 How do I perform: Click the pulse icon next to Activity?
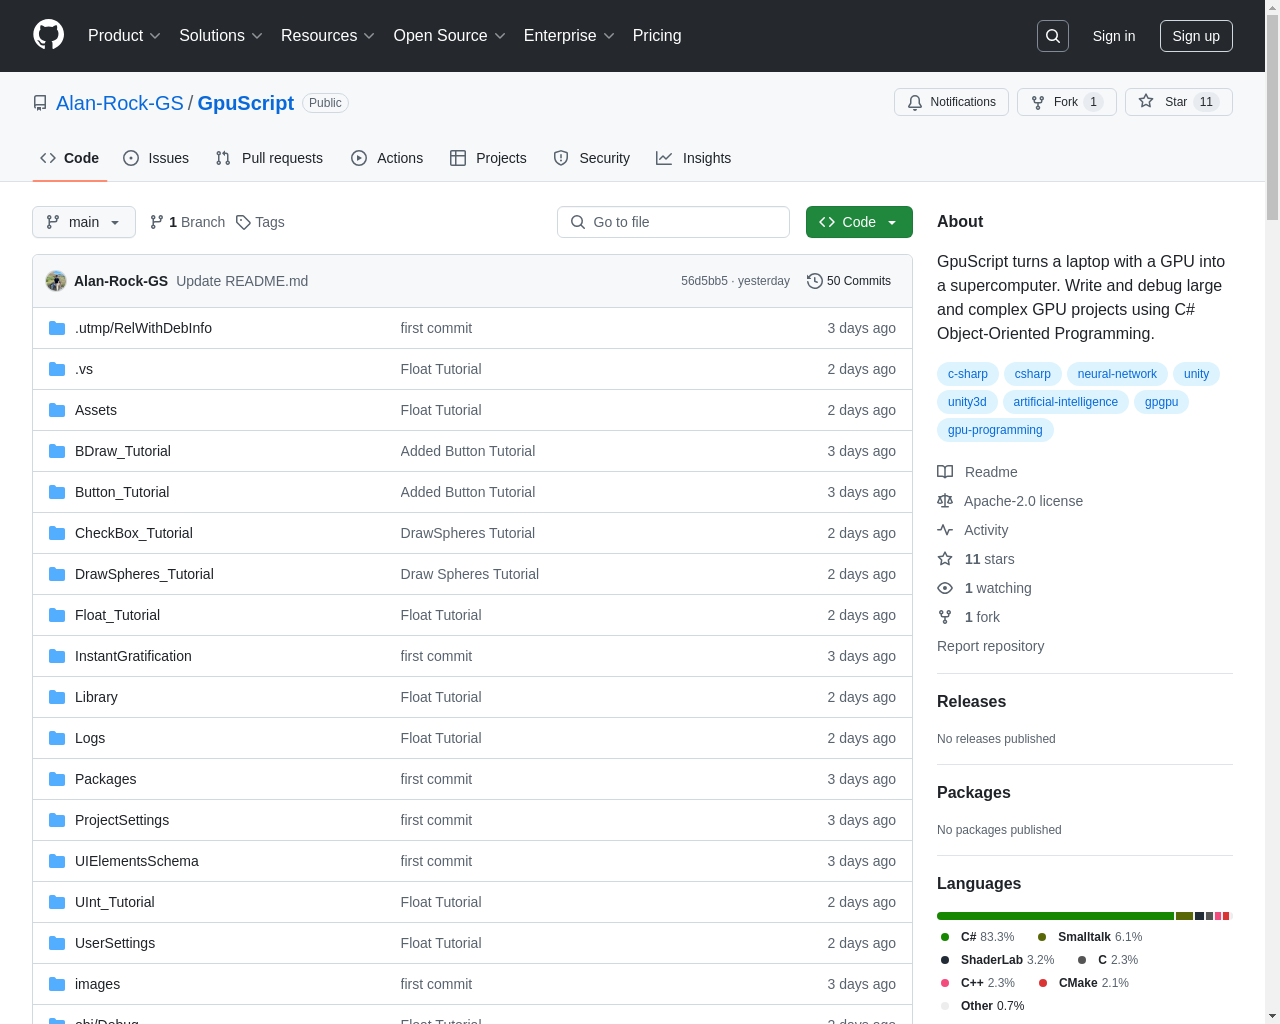(x=945, y=530)
